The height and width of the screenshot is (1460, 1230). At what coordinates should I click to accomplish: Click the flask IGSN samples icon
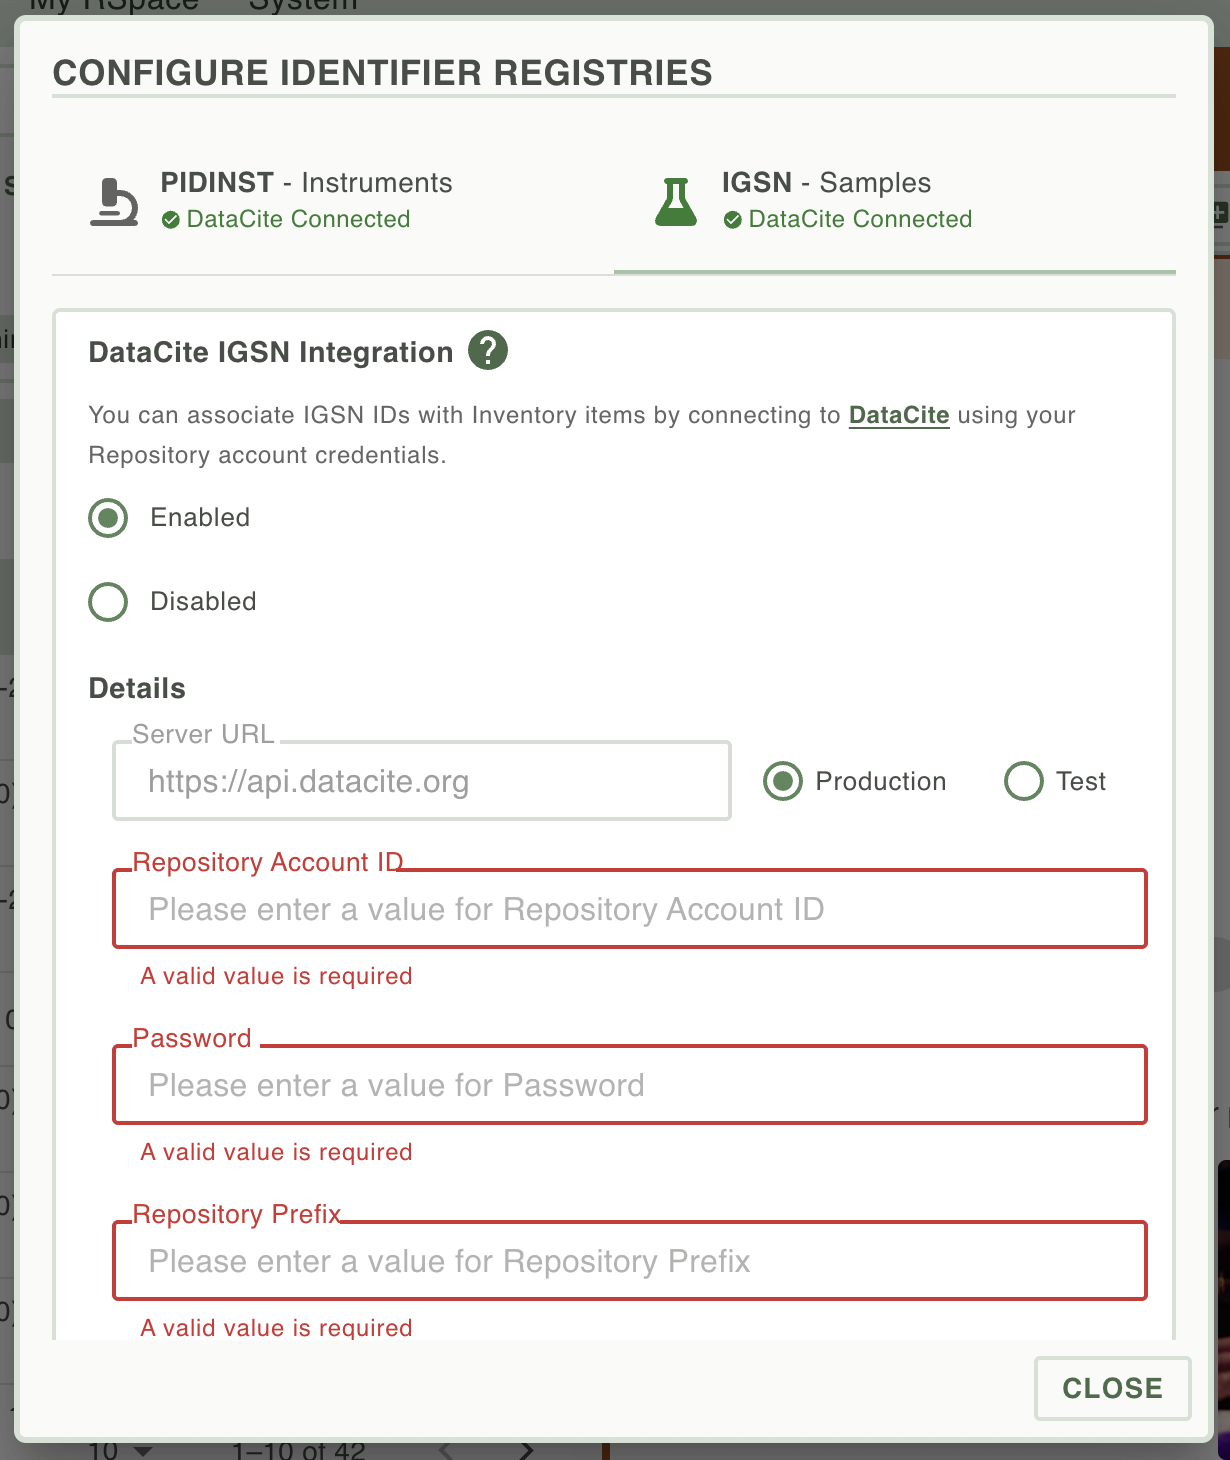pos(676,201)
